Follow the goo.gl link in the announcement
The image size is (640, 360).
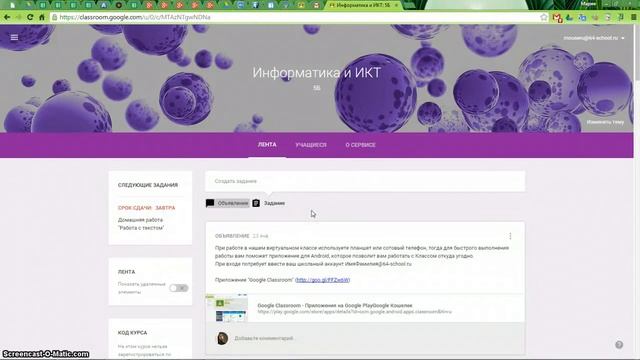322,280
